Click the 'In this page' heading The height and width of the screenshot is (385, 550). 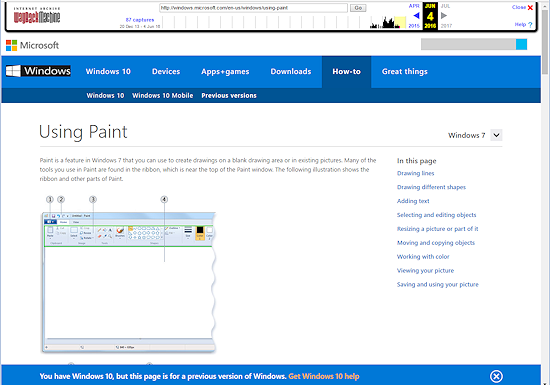click(416, 161)
